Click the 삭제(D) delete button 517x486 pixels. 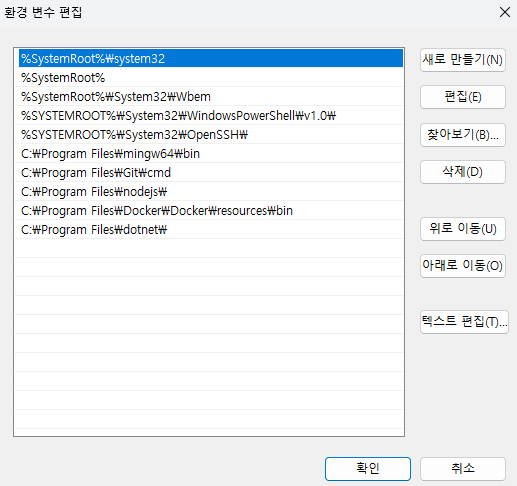click(x=463, y=172)
